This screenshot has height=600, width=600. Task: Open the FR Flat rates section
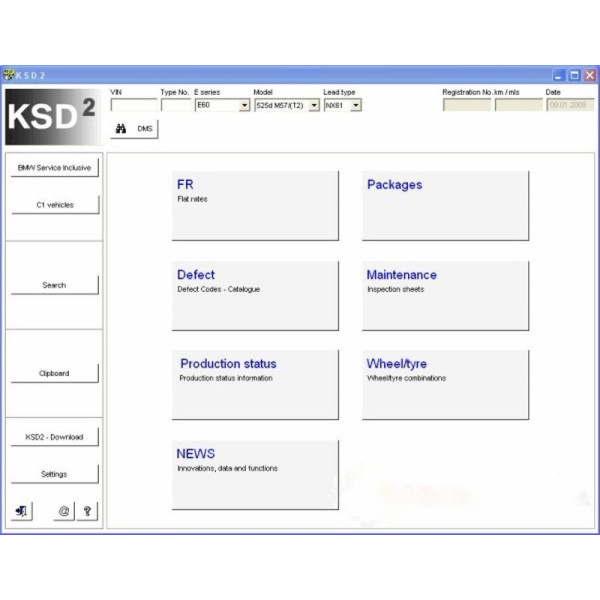[x=255, y=205]
